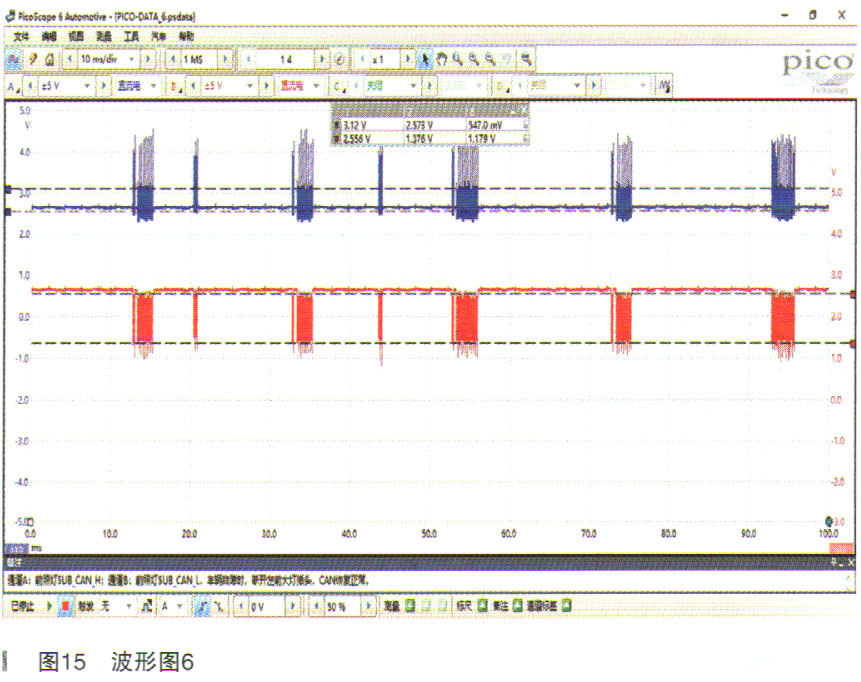Increase the 50 % pre-trigger value
Image resolution: width=861 pixels, height=682 pixels.
(x=368, y=606)
